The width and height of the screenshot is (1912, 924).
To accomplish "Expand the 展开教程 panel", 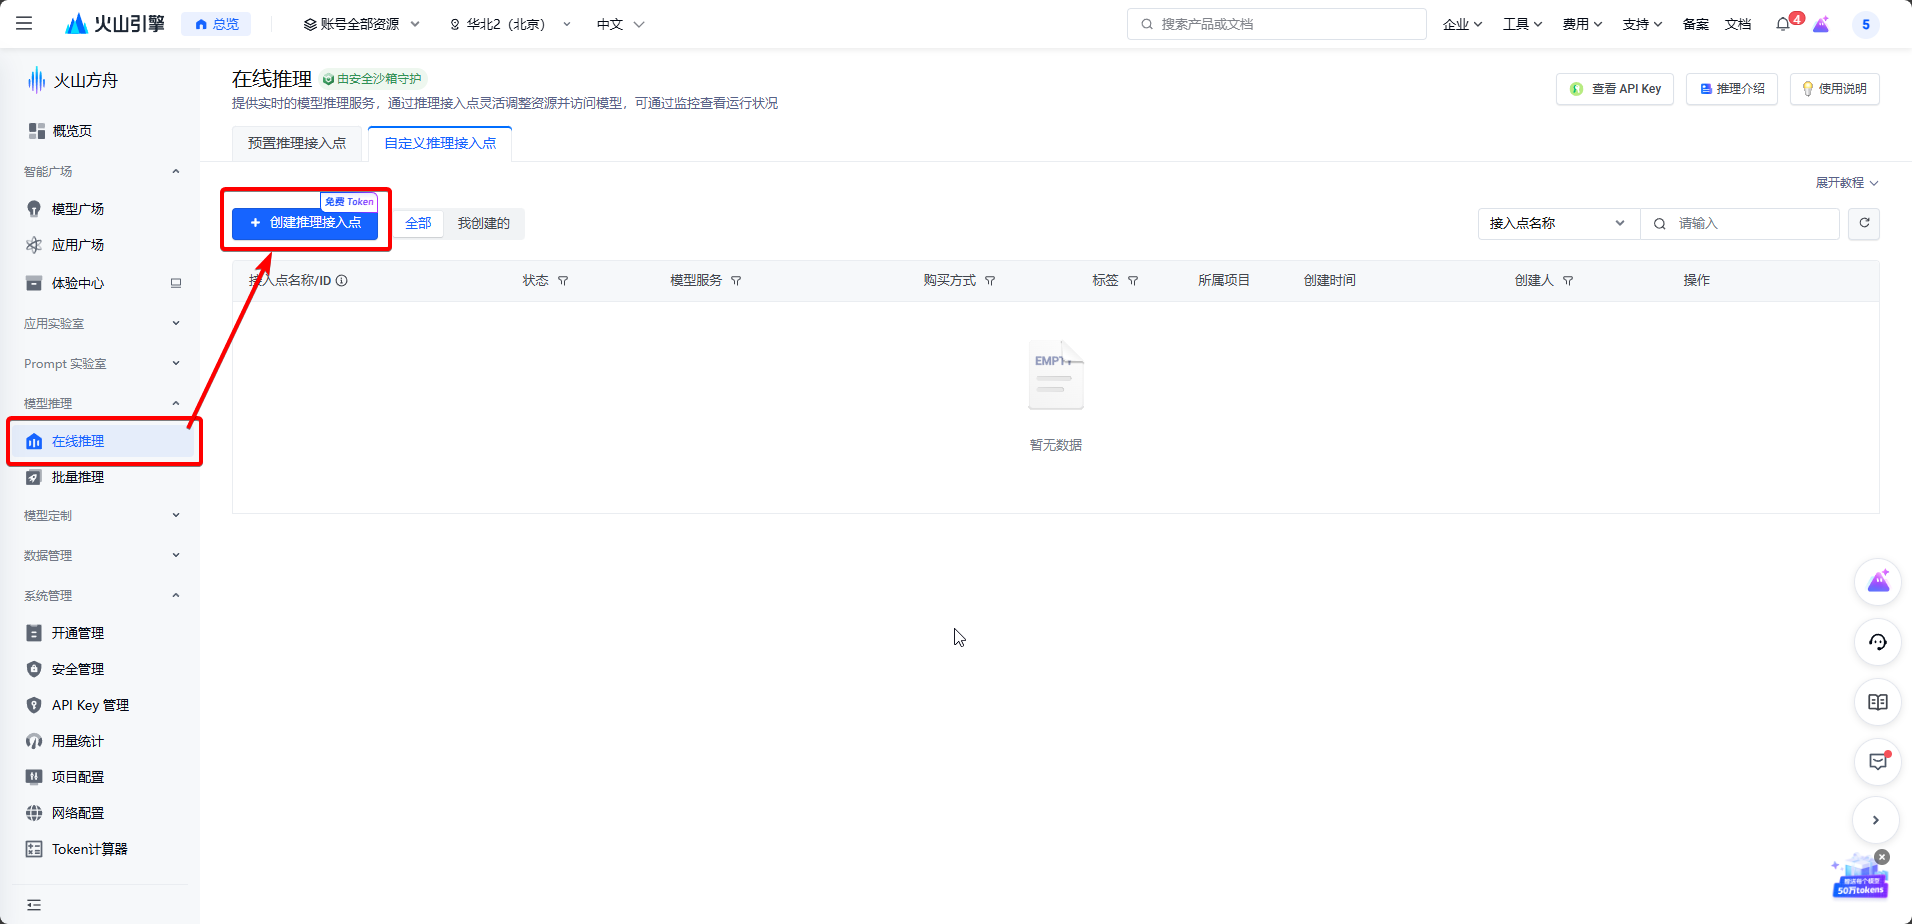I will point(1844,183).
